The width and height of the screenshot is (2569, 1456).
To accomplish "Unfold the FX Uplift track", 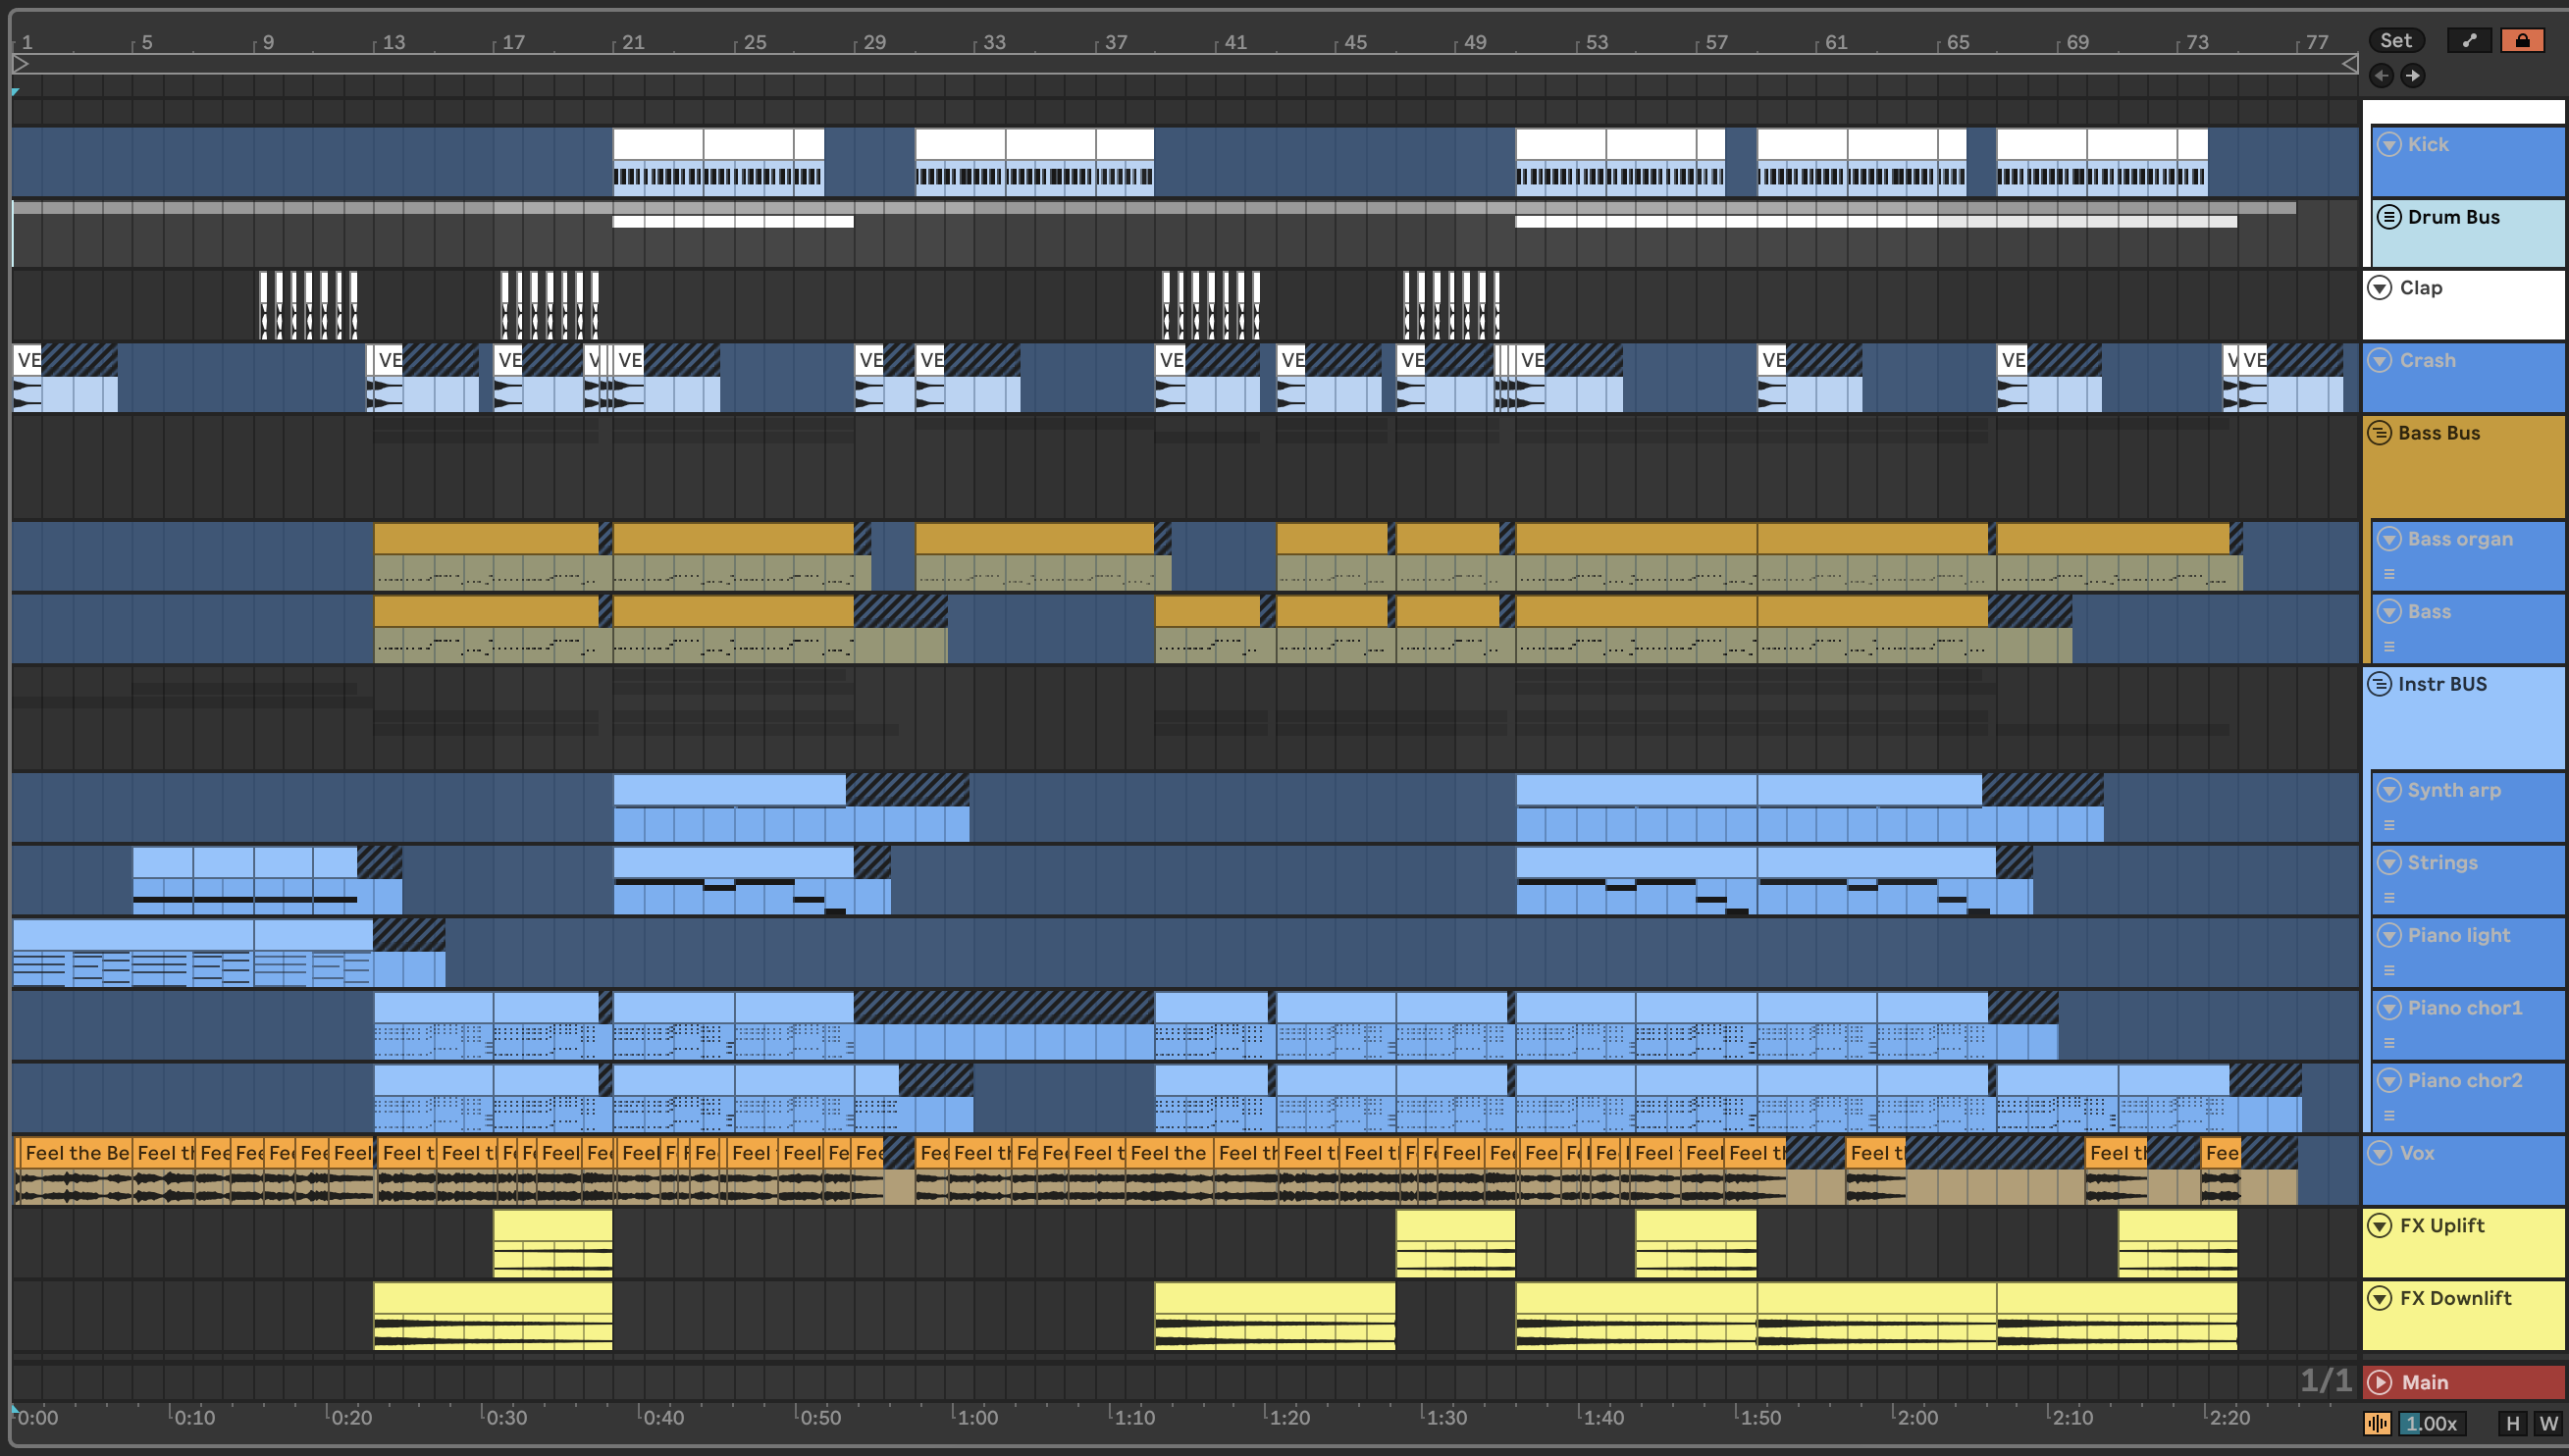I will (2380, 1225).
